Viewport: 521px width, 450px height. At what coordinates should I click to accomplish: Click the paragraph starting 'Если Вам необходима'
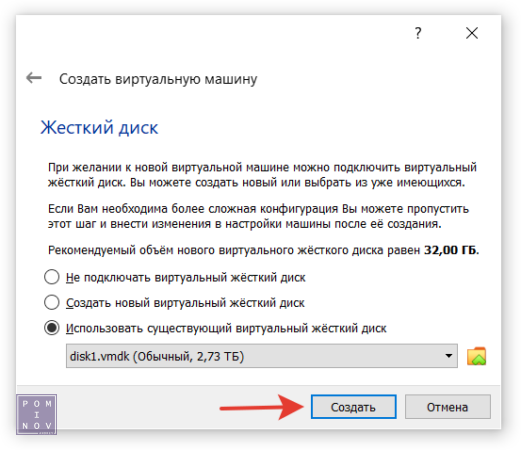(258, 216)
